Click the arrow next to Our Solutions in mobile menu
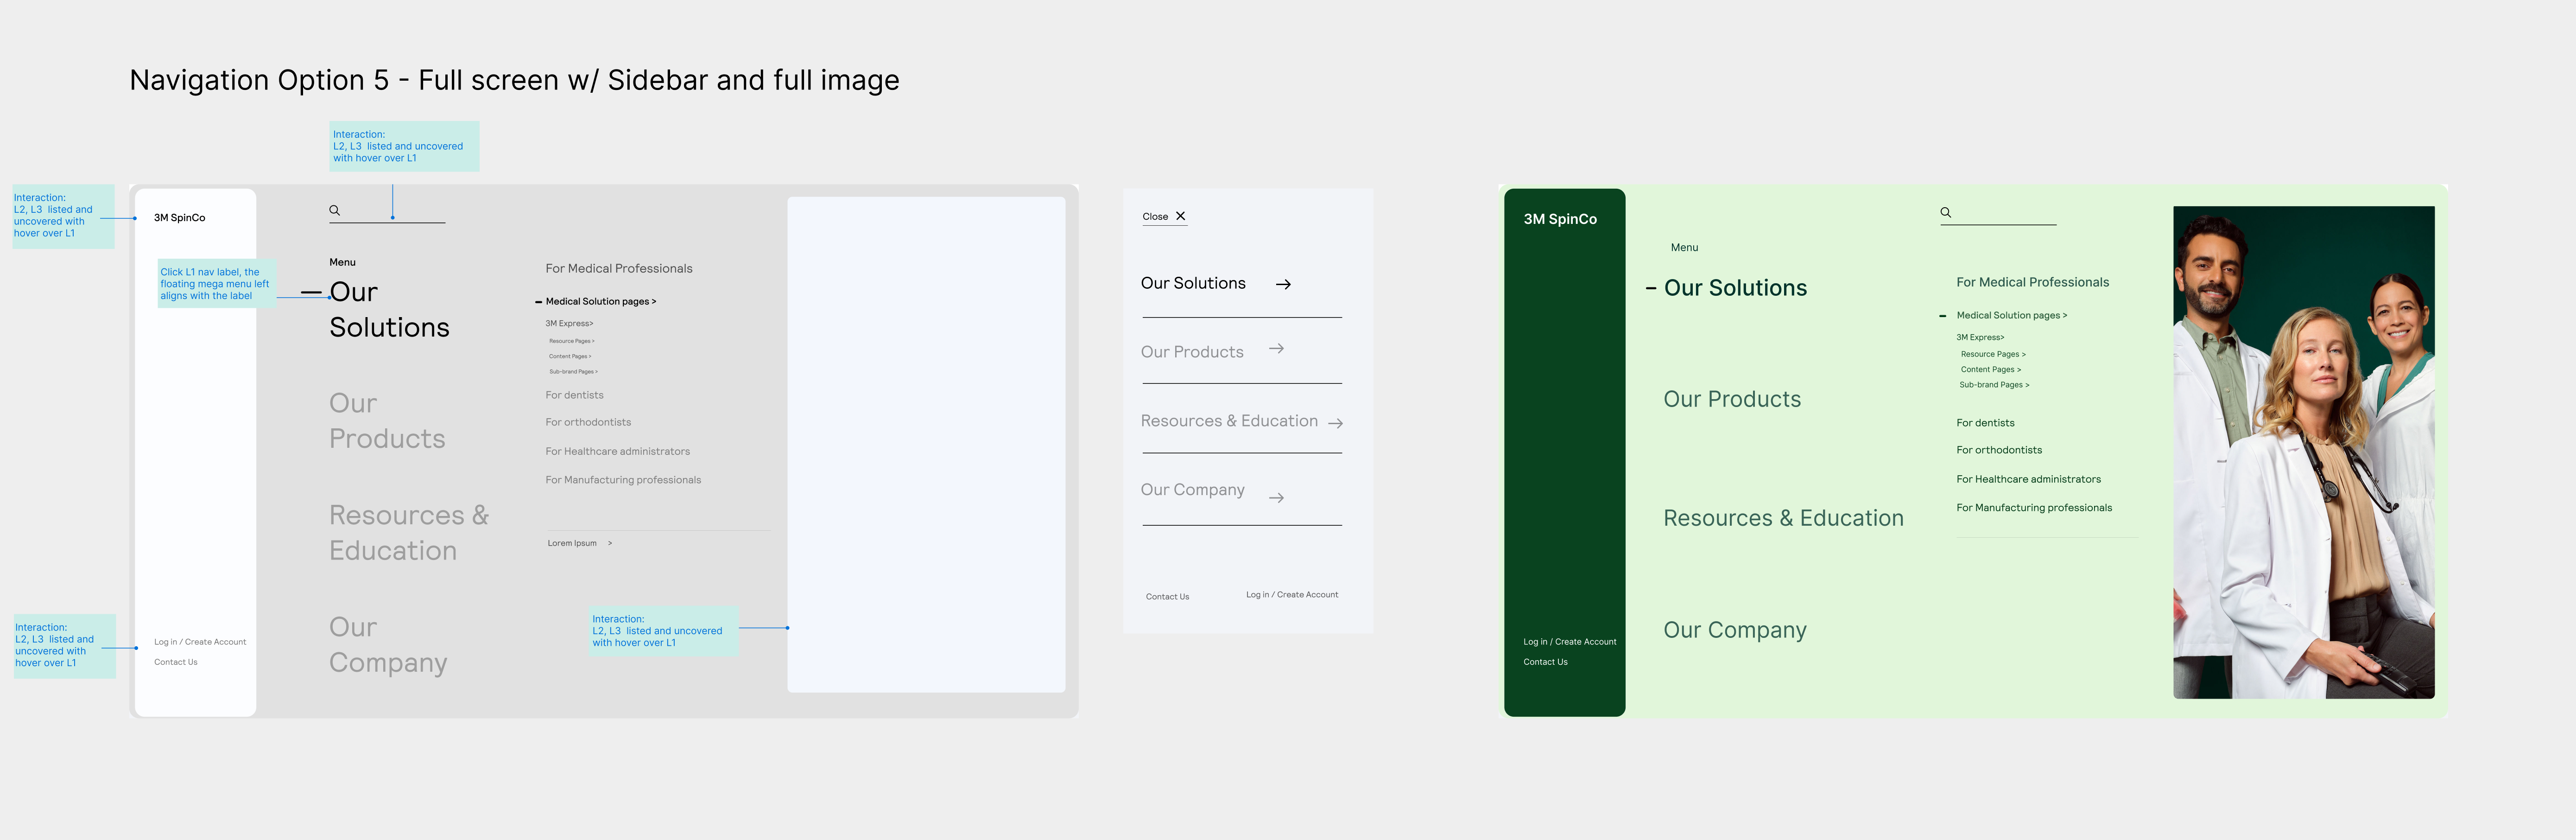 point(1283,284)
